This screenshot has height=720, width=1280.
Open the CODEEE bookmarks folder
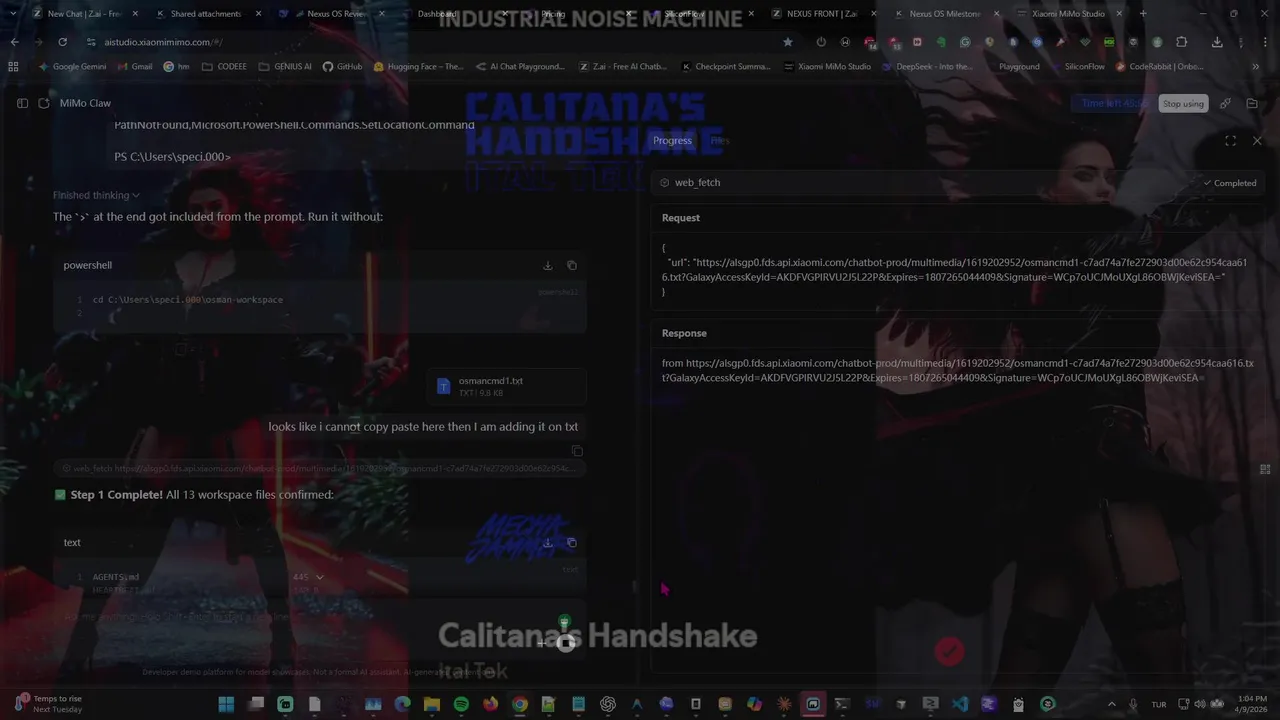pos(224,67)
